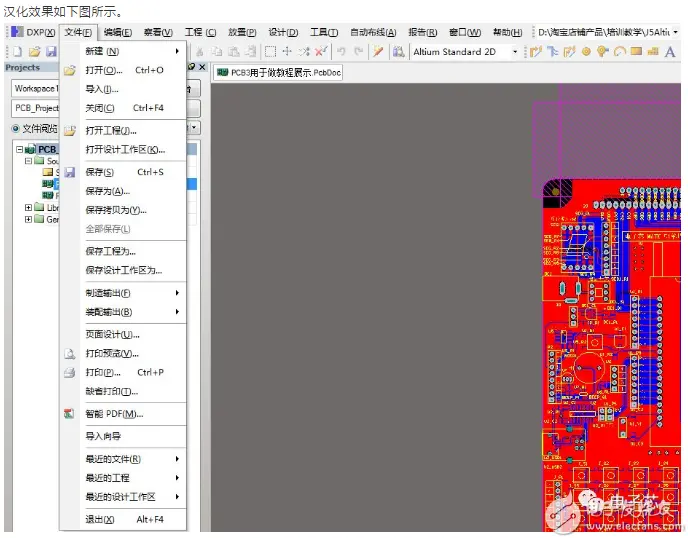
Task: Click the Workspace input field
Action: (36, 89)
